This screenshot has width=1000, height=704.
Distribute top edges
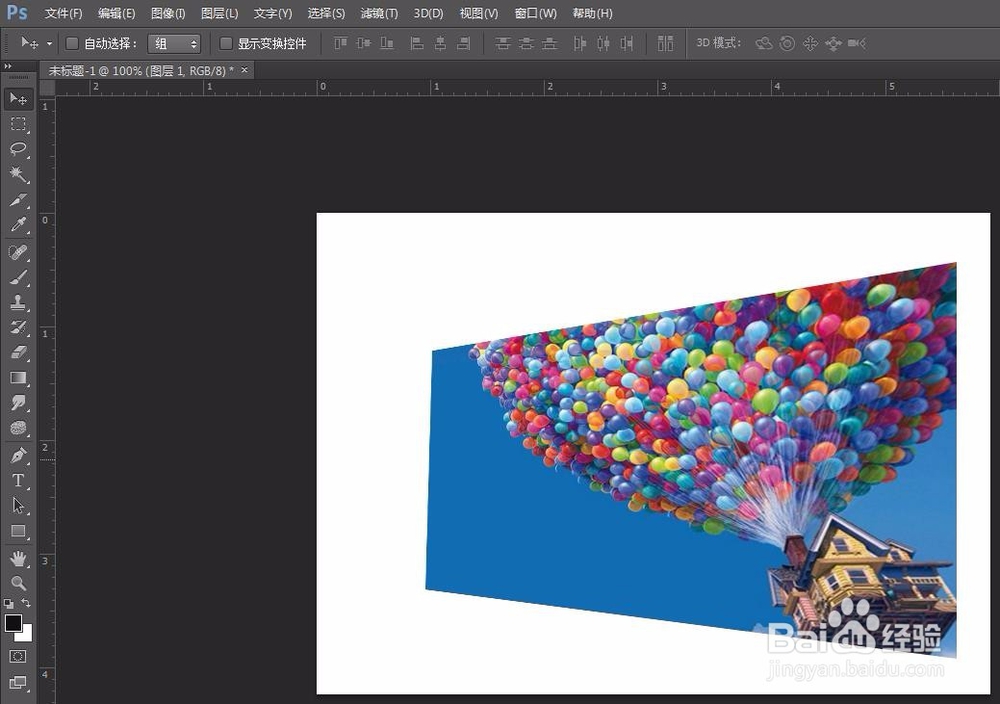coord(503,43)
